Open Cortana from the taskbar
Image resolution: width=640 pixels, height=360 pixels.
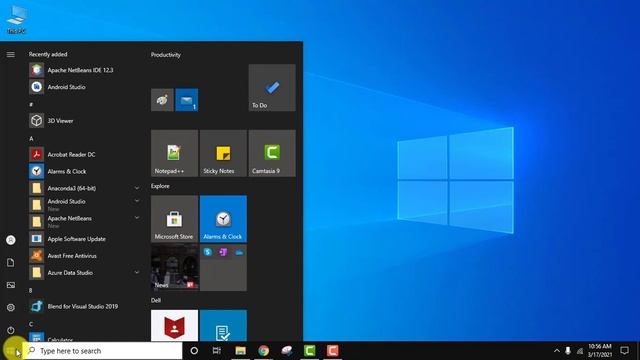point(194,351)
